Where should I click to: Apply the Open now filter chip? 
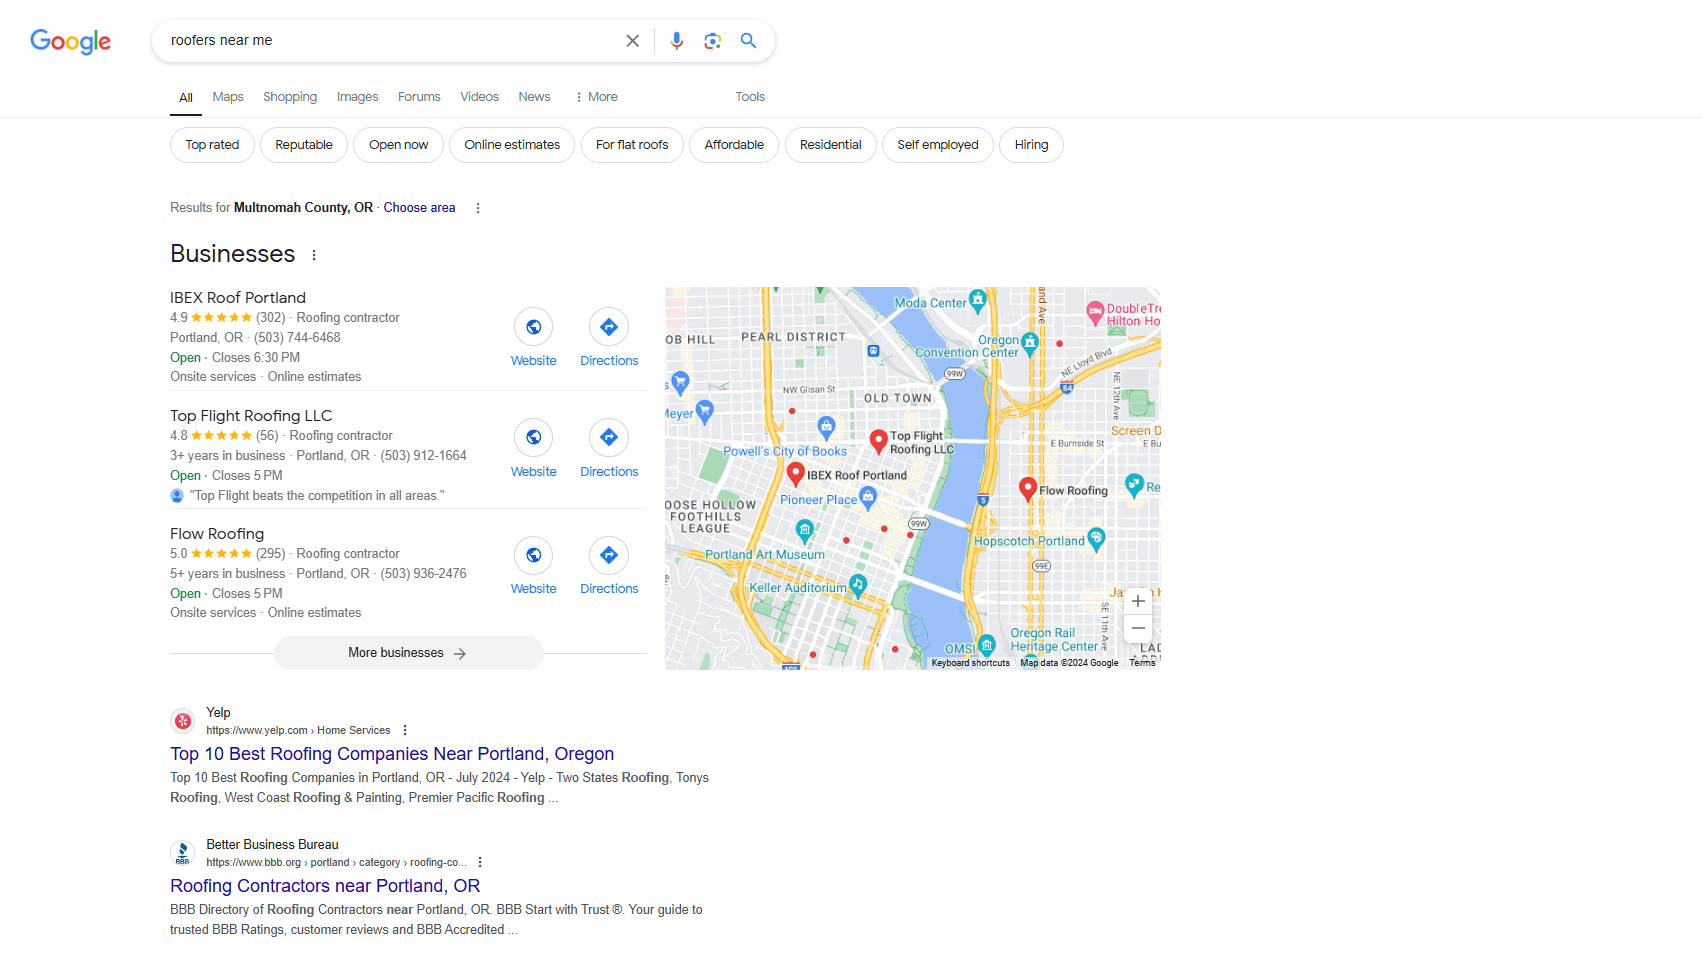click(399, 145)
